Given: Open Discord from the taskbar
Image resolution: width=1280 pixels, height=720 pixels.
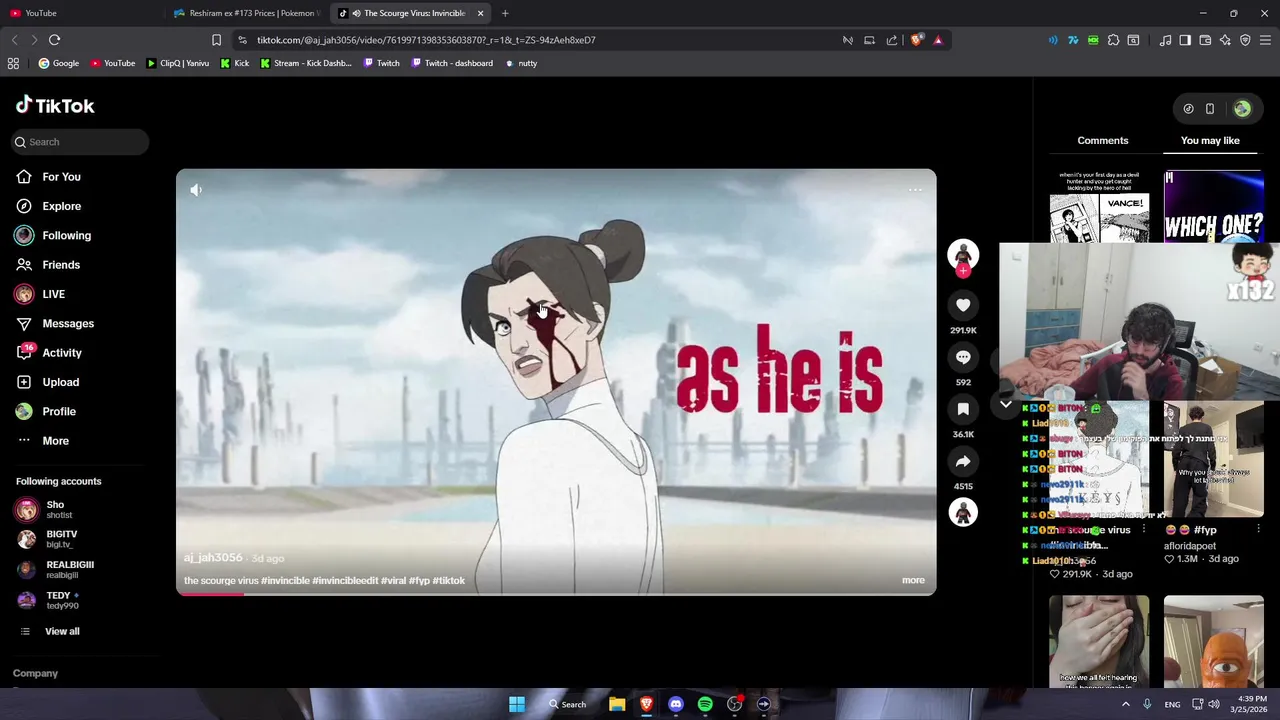Looking at the screenshot, I should coord(676,704).
